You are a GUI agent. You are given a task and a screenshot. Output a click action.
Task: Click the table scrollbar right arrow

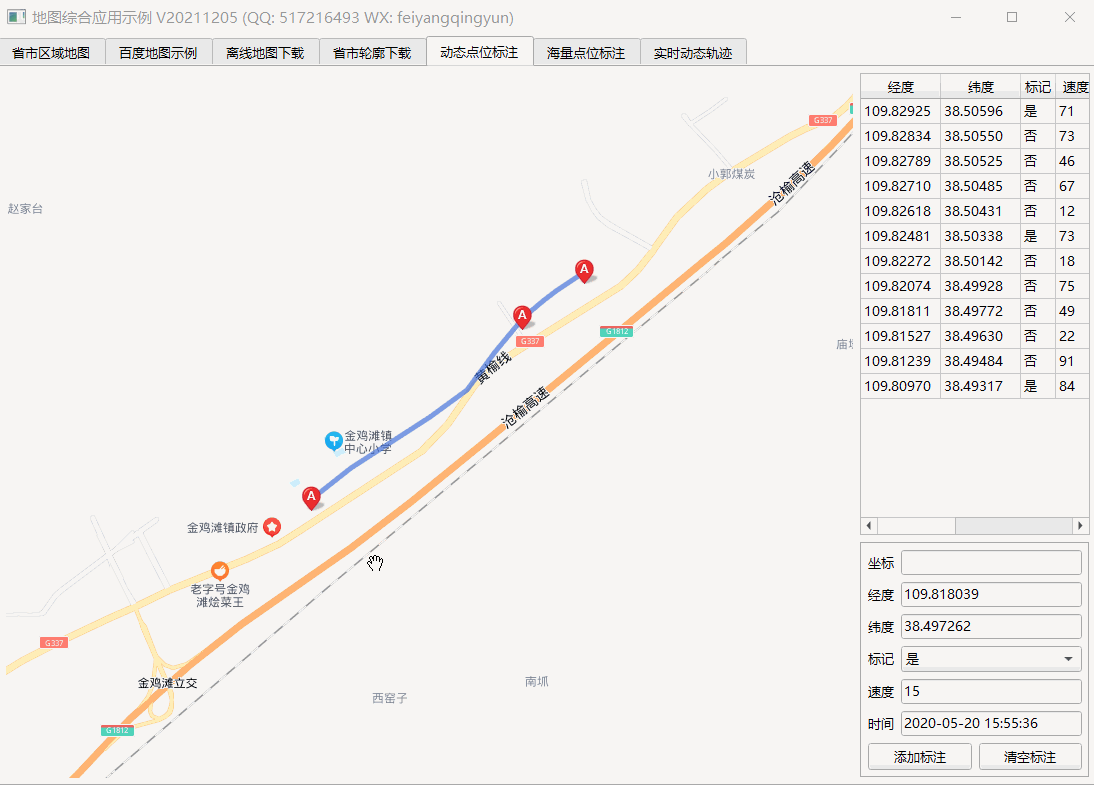pos(1080,525)
